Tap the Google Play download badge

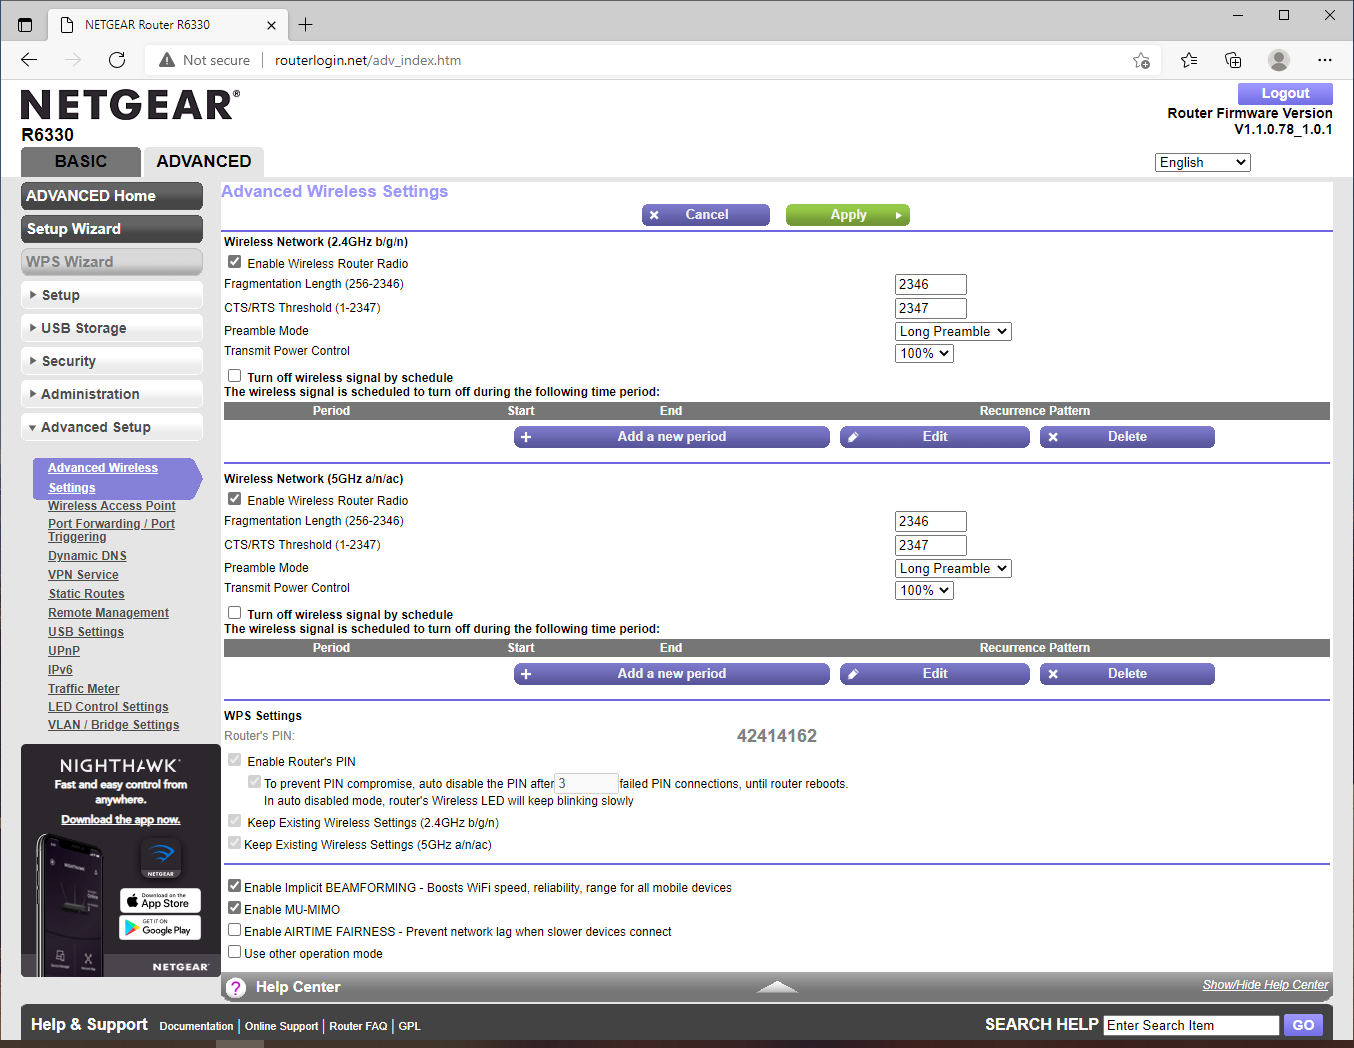click(160, 928)
